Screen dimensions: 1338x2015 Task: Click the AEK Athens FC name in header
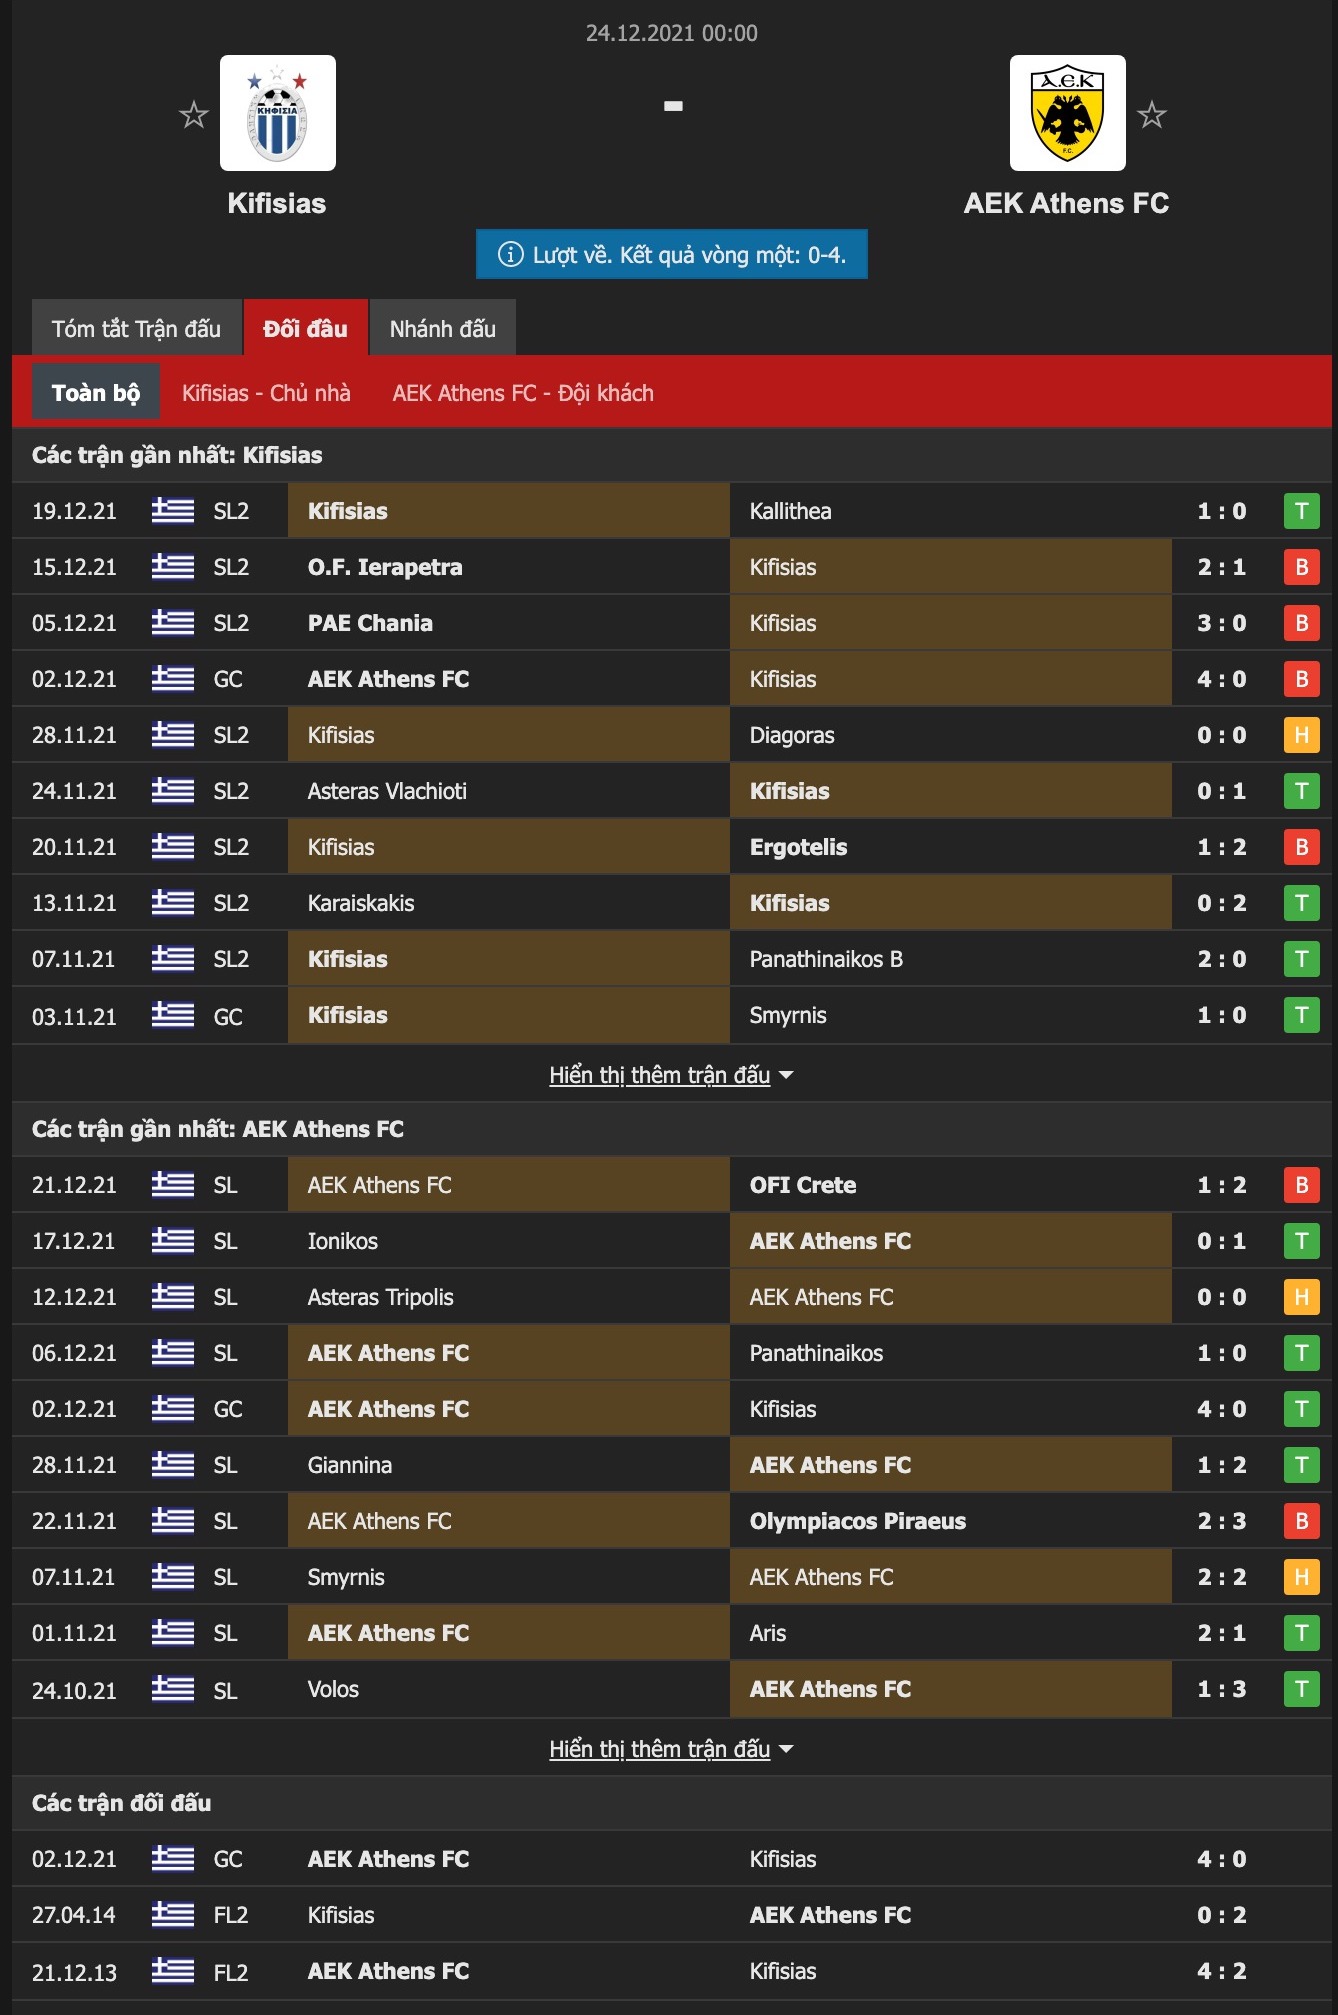(1067, 203)
